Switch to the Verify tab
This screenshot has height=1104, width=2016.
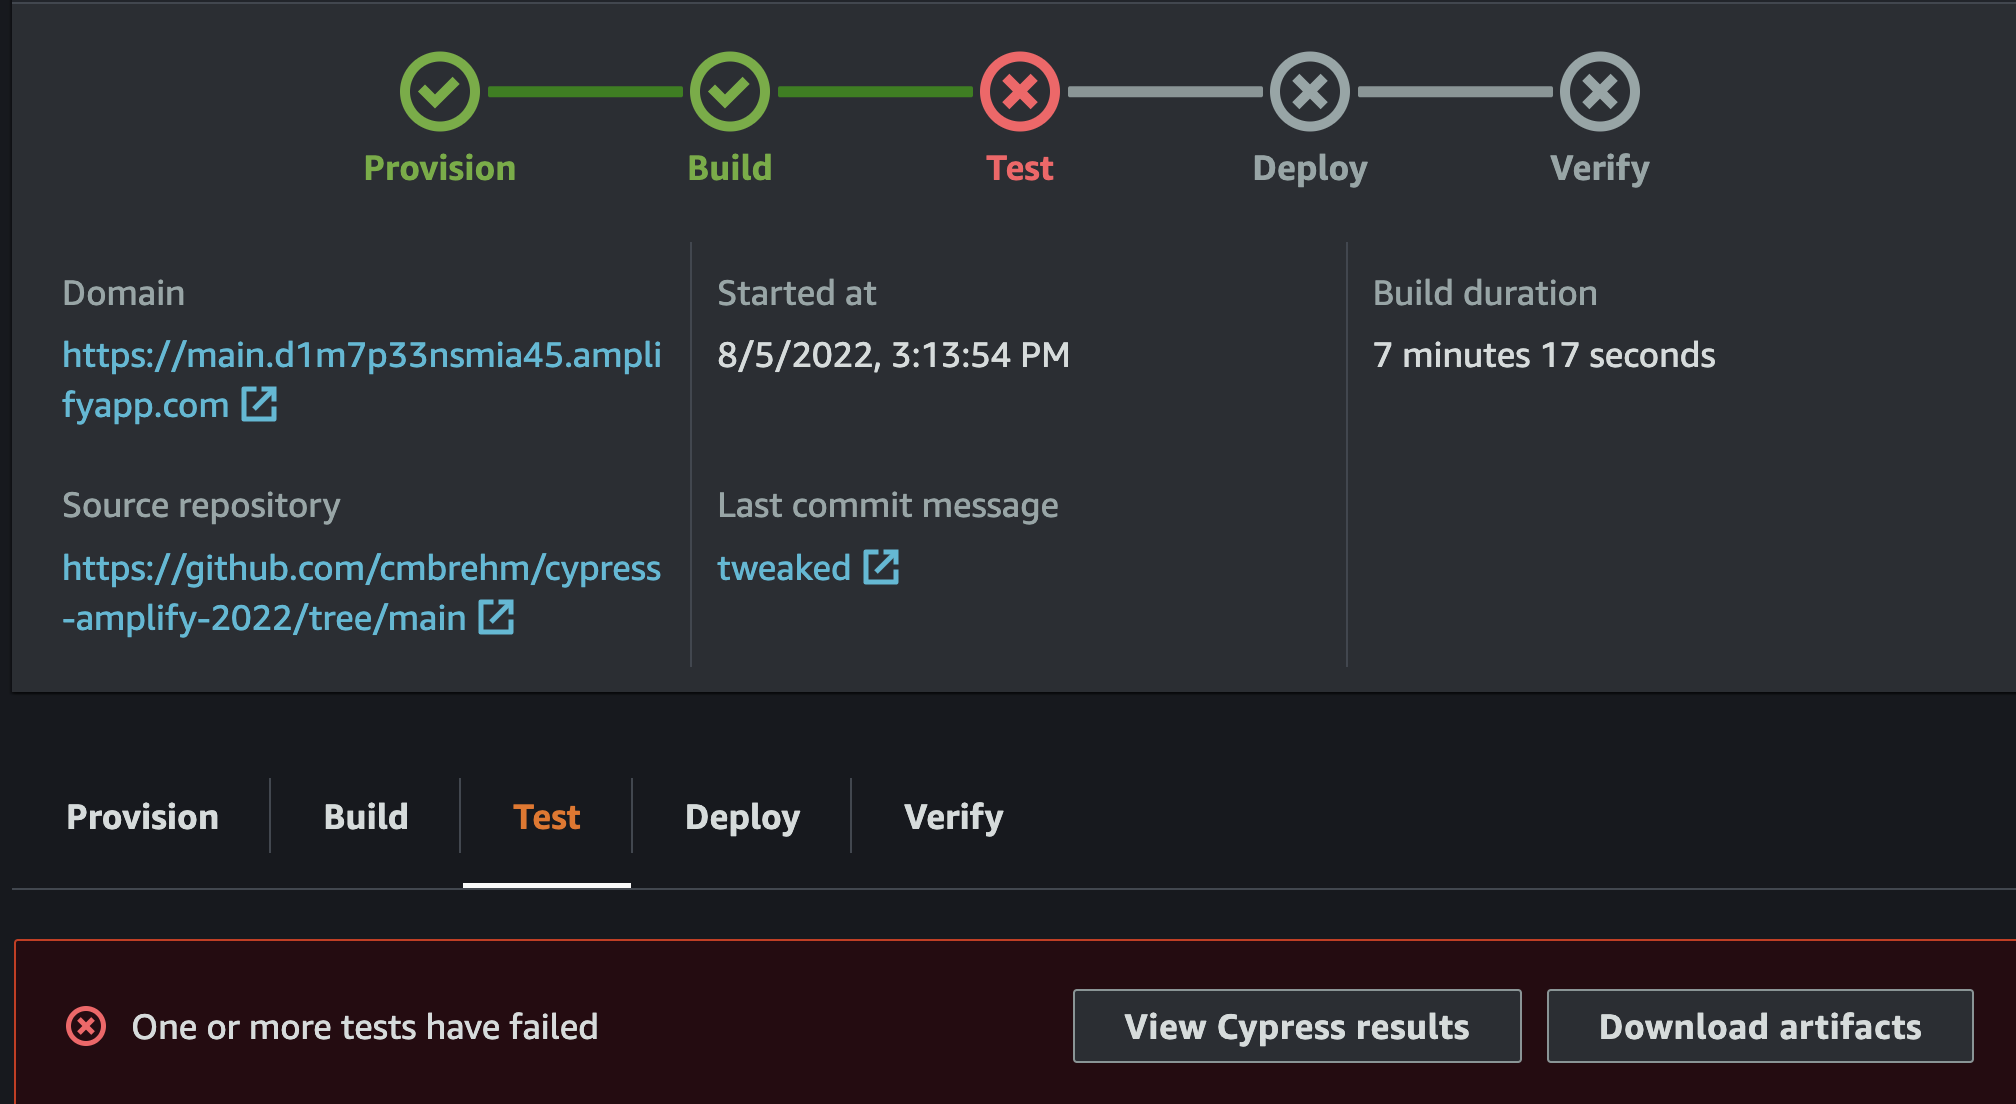coord(952,816)
